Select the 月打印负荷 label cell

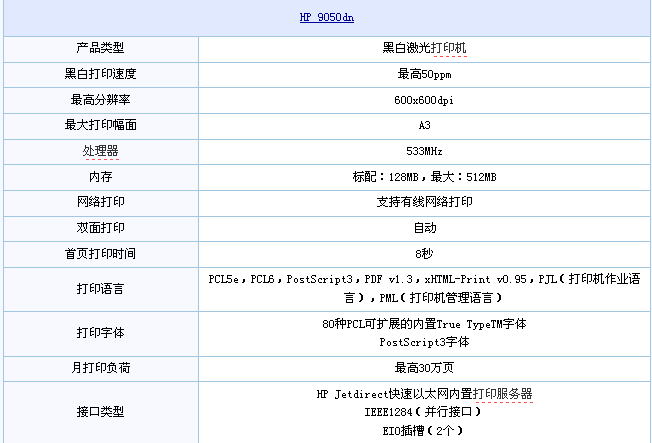[x=101, y=369]
